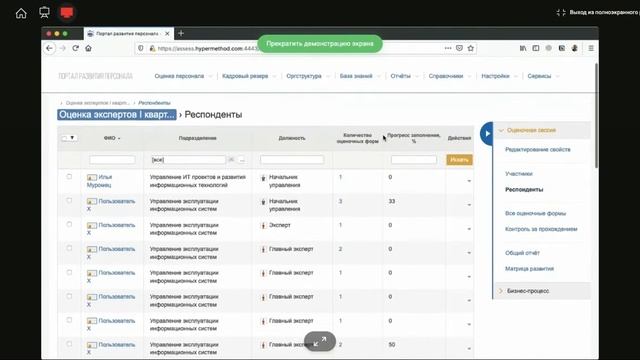Click the Подразделение filter field

[x=188, y=160]
